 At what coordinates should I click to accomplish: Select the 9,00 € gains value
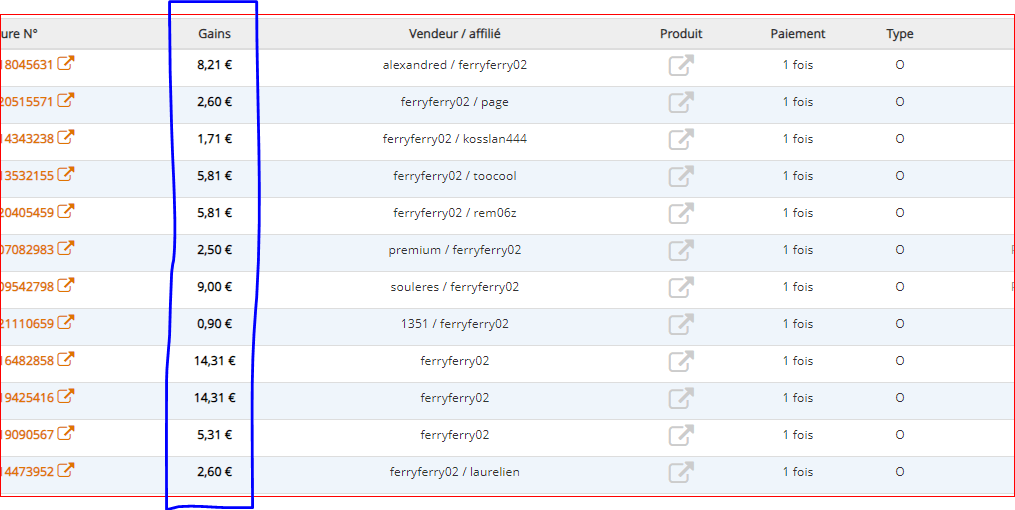point(214,287)
